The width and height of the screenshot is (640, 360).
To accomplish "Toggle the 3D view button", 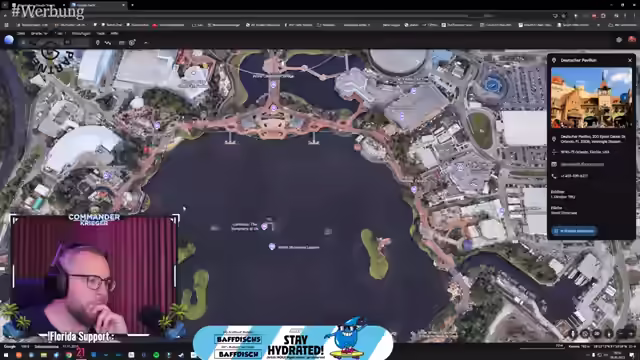I will pos(597,334).
